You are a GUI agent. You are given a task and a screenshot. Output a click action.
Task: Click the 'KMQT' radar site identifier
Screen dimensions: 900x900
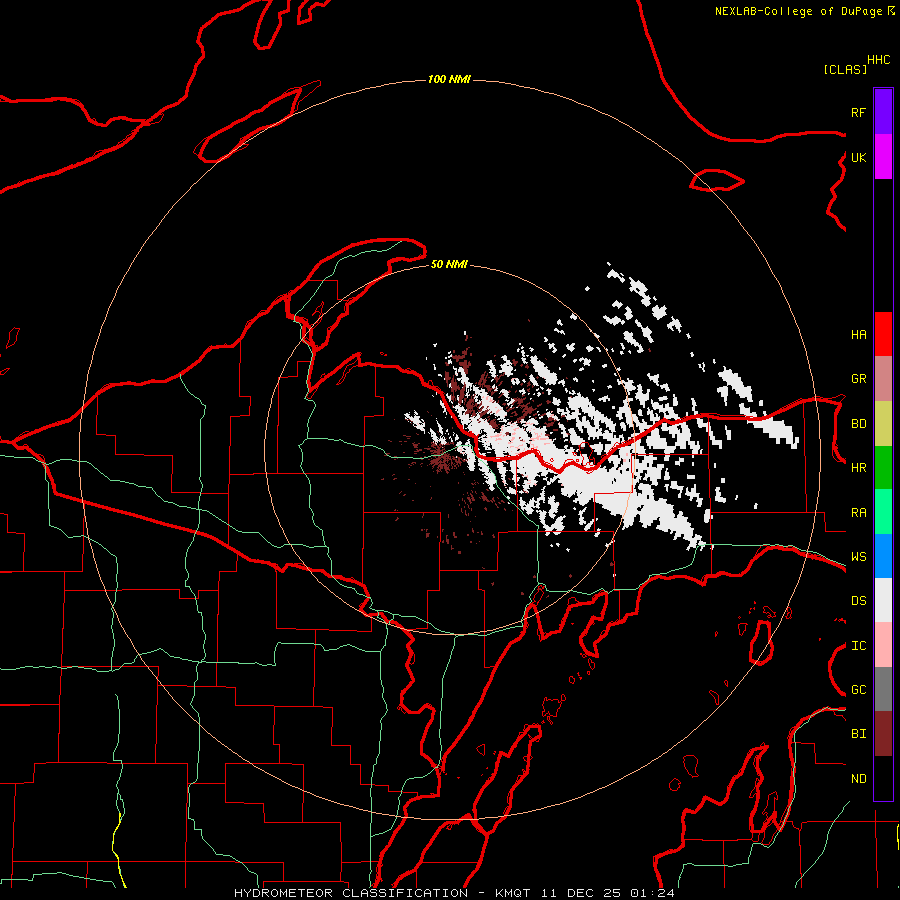513,893
